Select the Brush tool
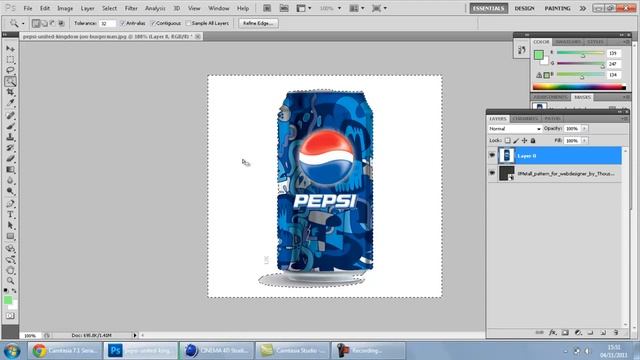 point(10,126)
